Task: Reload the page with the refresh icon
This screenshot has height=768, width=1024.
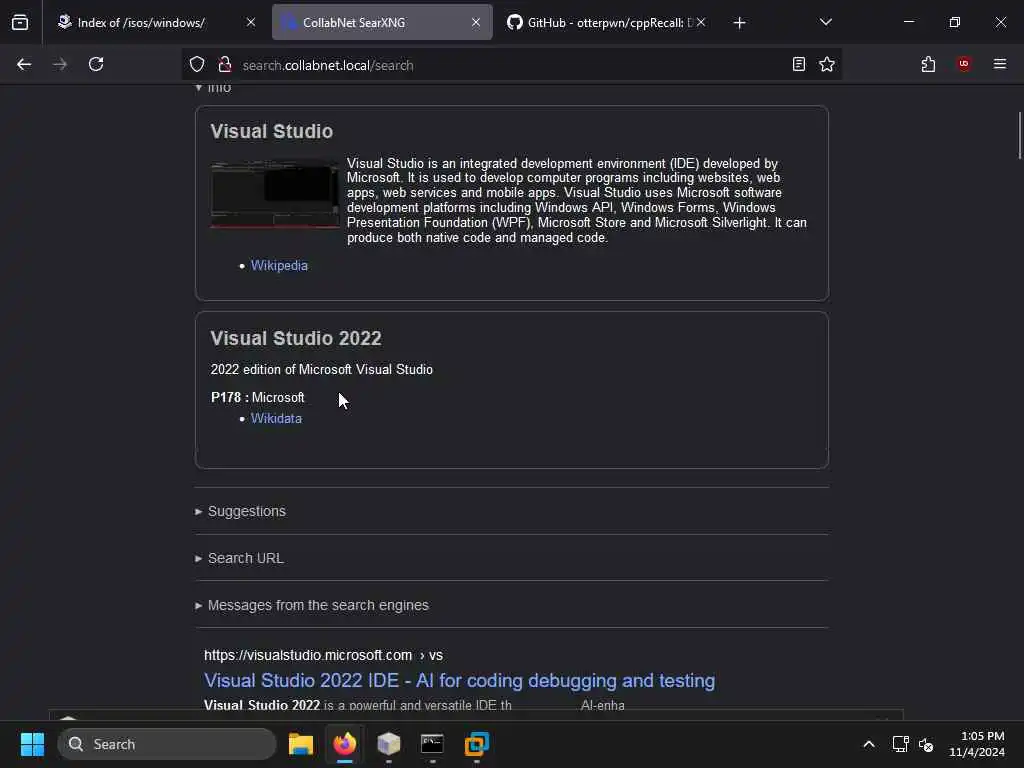Action: (x=96, y=64)
